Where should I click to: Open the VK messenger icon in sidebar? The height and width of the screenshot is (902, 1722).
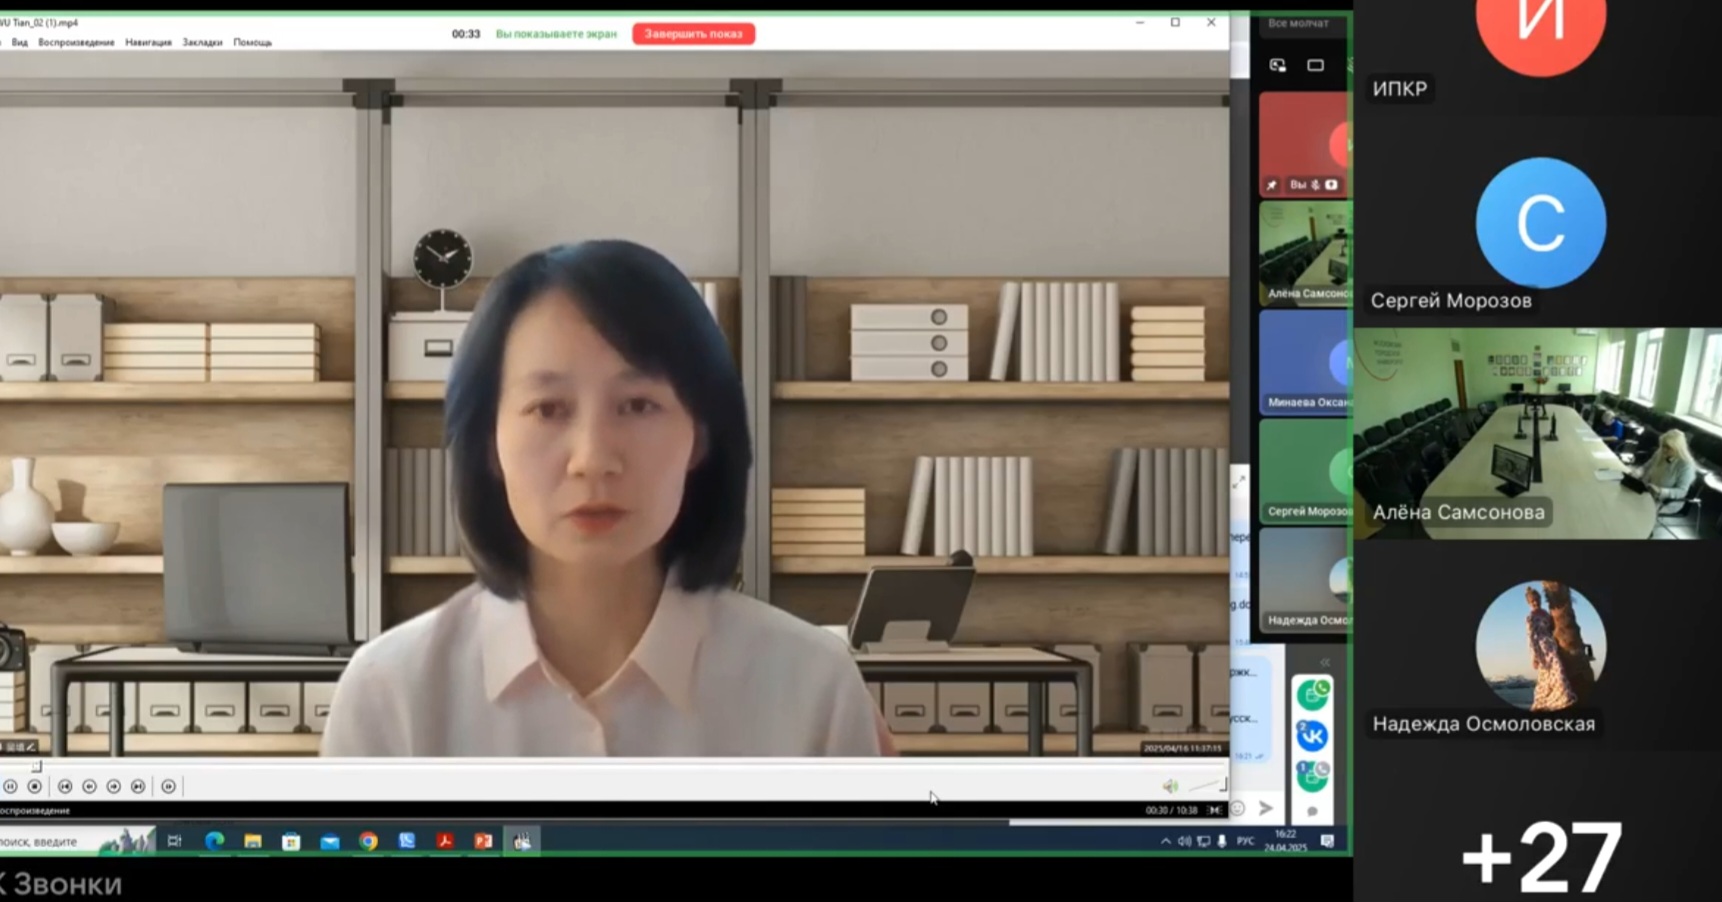pos(1312,737)
